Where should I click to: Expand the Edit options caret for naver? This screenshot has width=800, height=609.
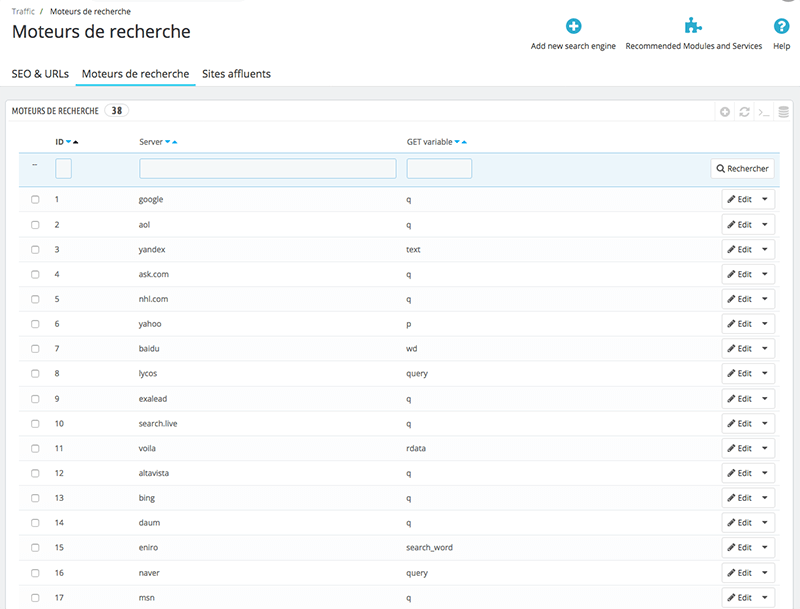pyautogui.click(x=765, y=573)
